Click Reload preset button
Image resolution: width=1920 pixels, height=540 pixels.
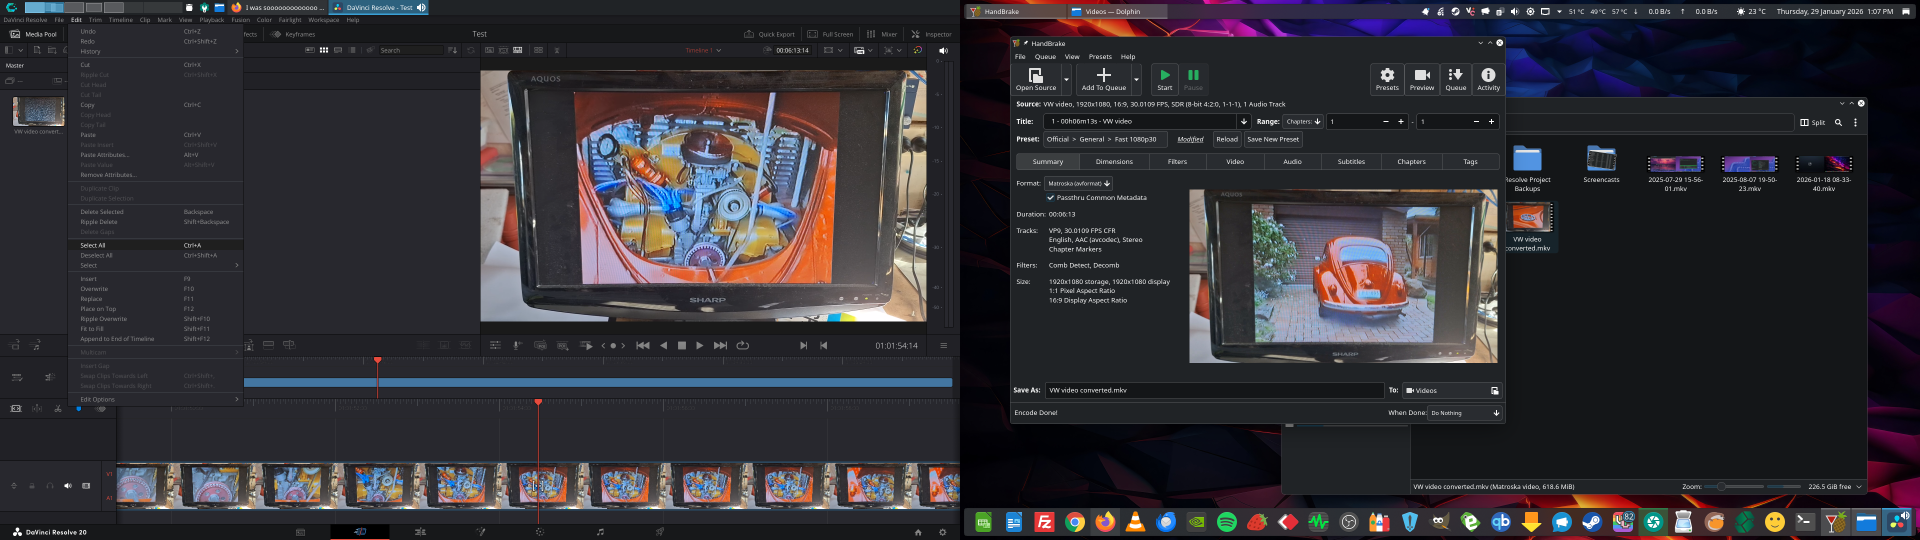pyautogui.click(x=1227, y=139)
